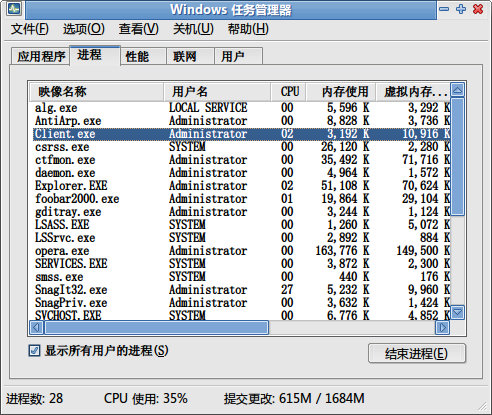This screenshot has height=415, width=492.
Task: Open the 帮助(H) menu
Action: click(x=248, y=29)
